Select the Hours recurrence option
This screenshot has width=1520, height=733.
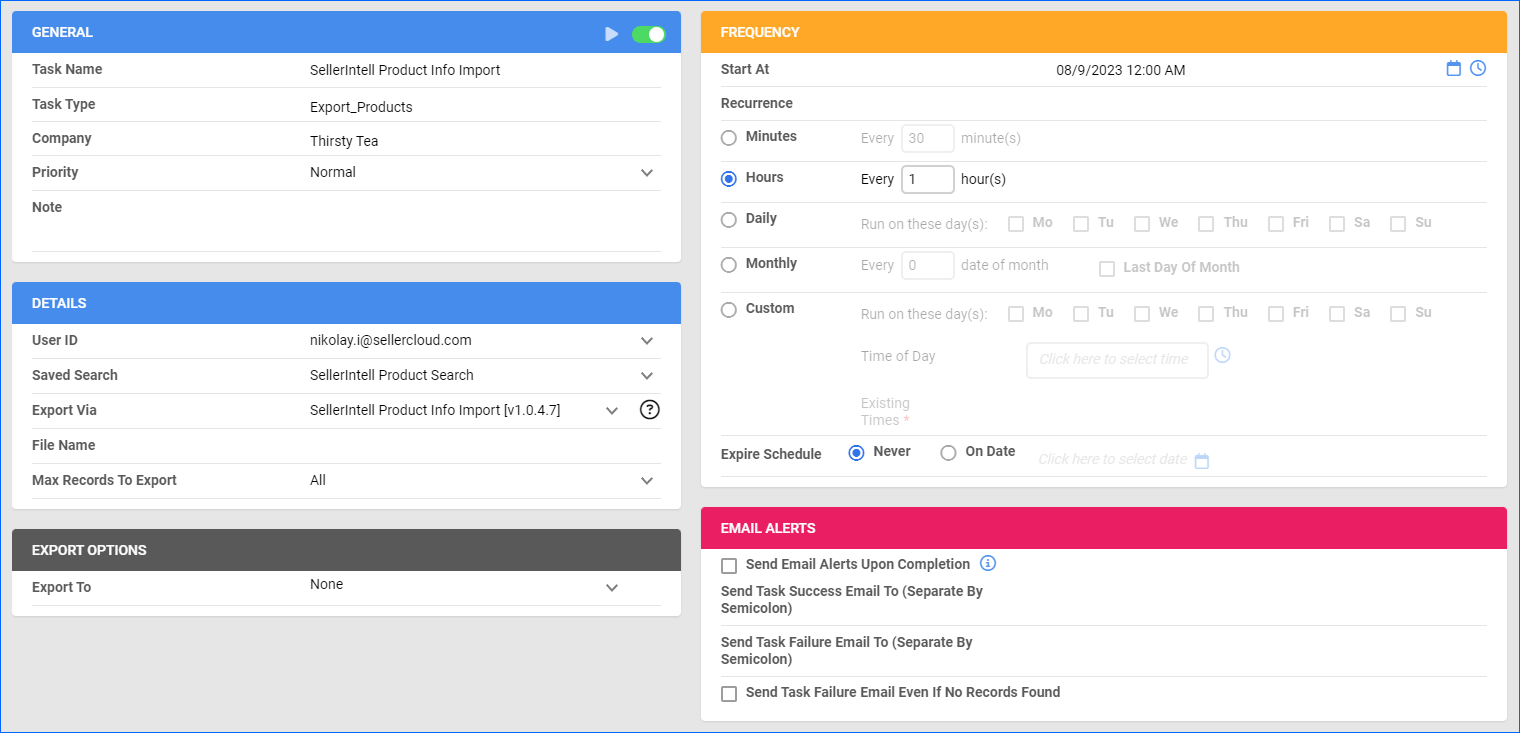coord(729,178)
